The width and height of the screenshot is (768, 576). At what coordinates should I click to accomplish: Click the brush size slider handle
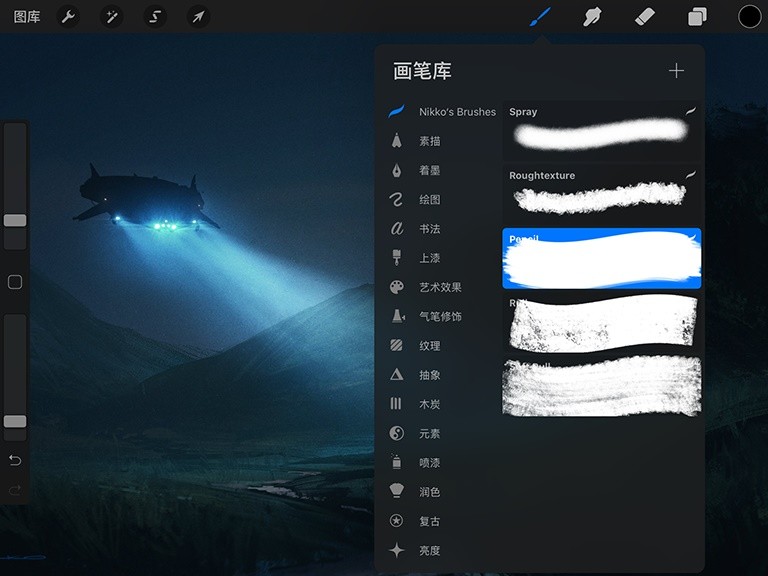[15, 220]
